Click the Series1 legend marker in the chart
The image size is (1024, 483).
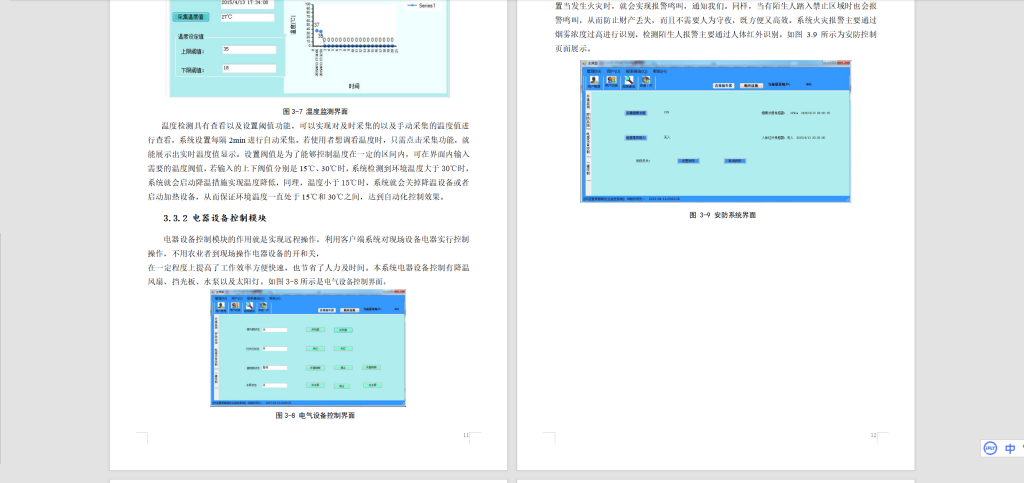pos(413,6)
